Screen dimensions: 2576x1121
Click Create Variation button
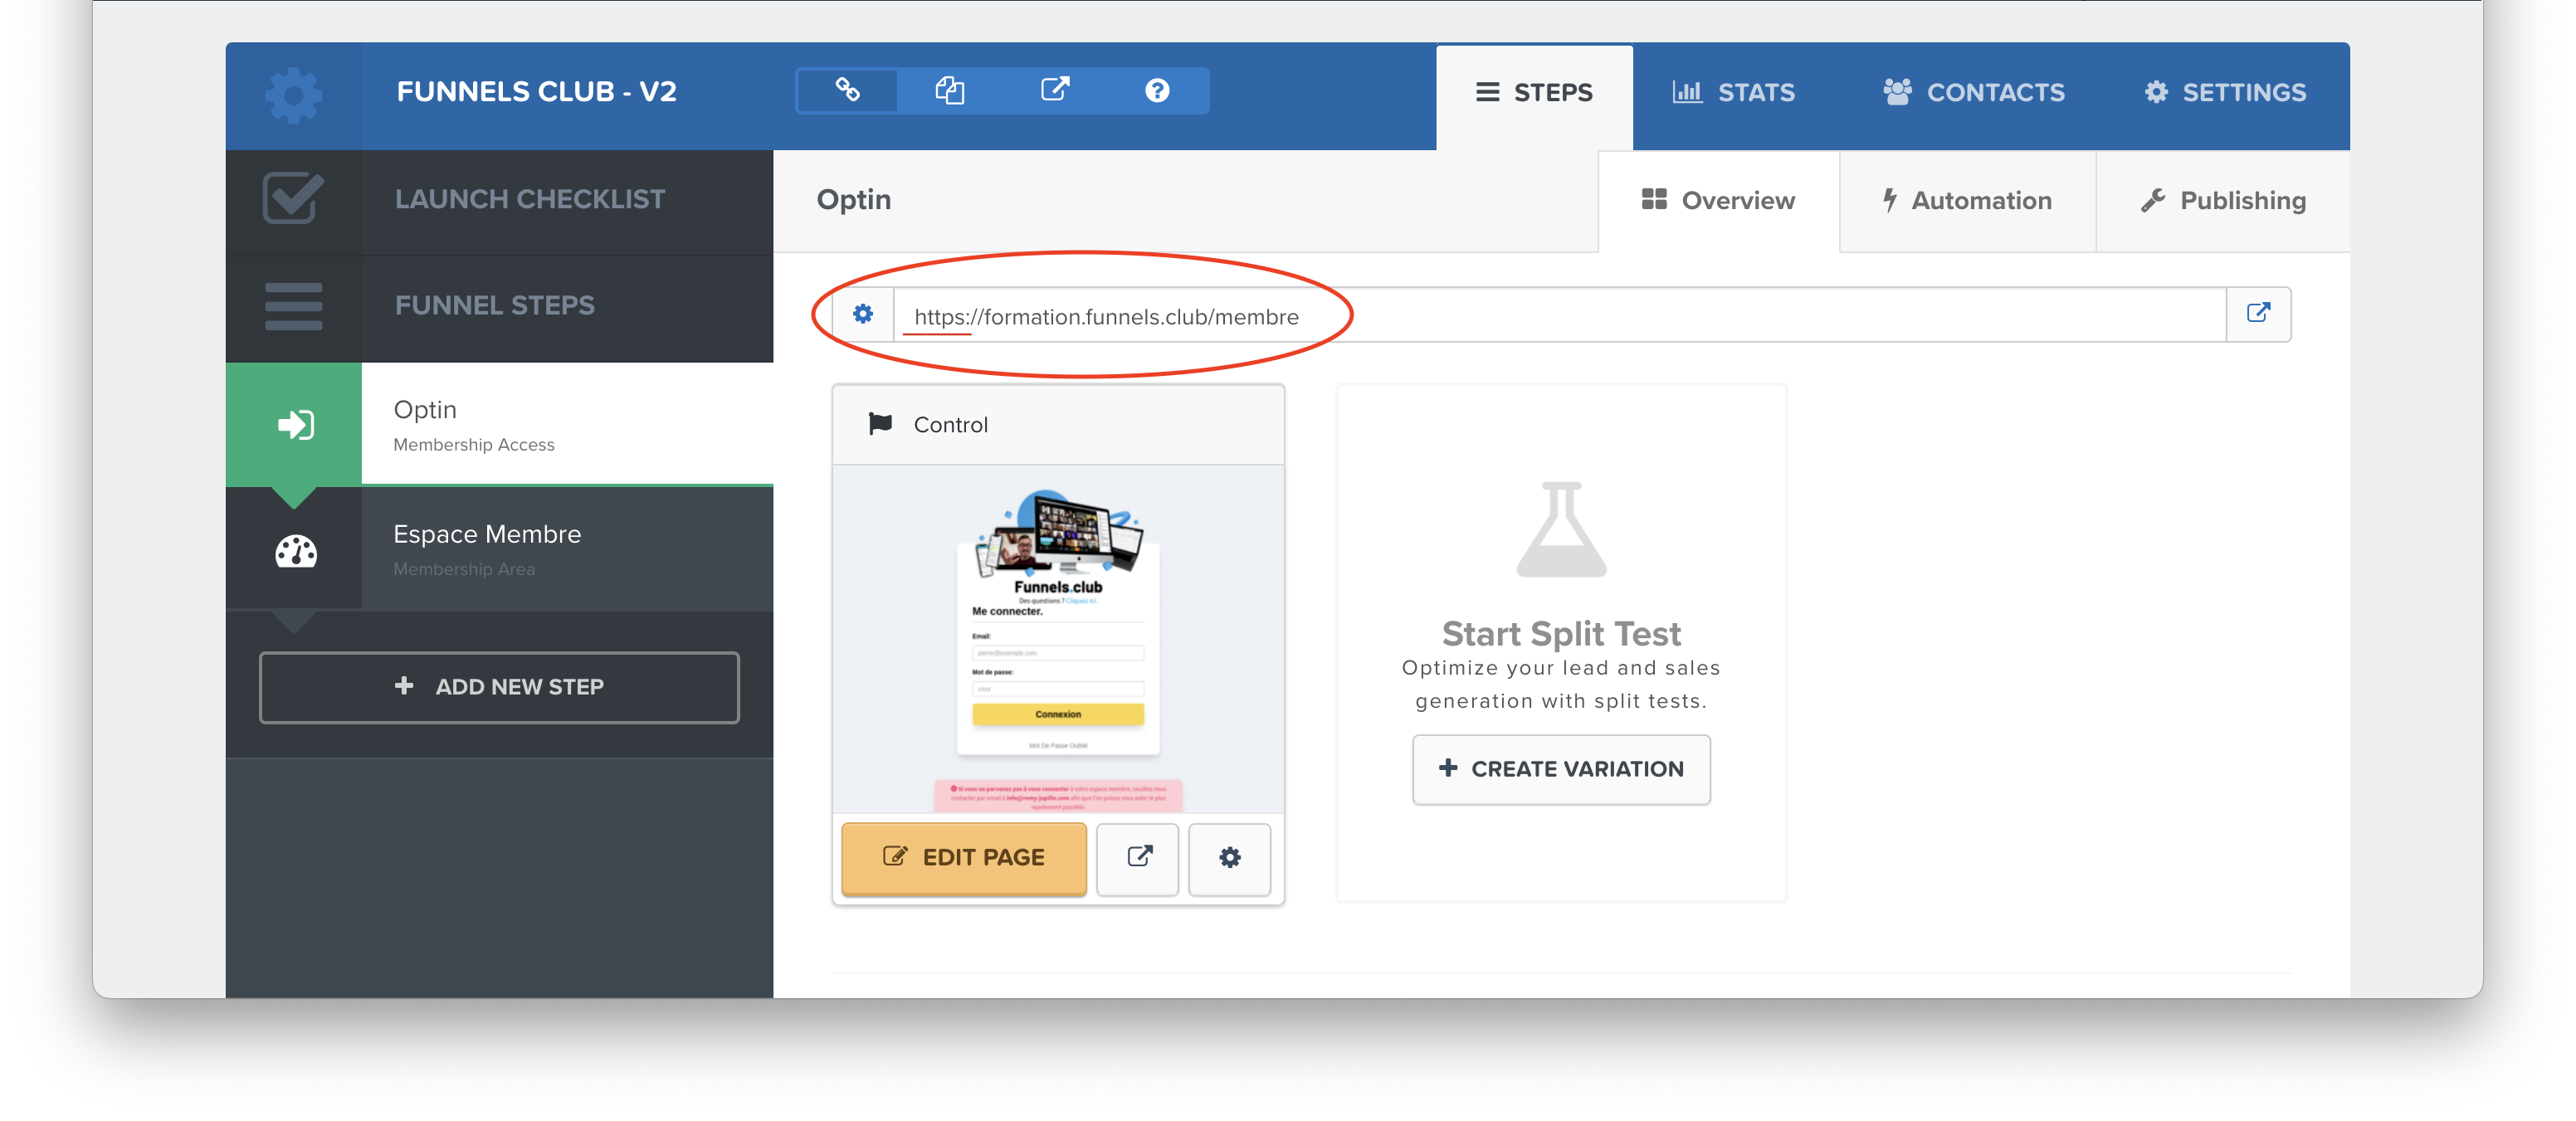pyautogui.click(x=1560, y=769)
